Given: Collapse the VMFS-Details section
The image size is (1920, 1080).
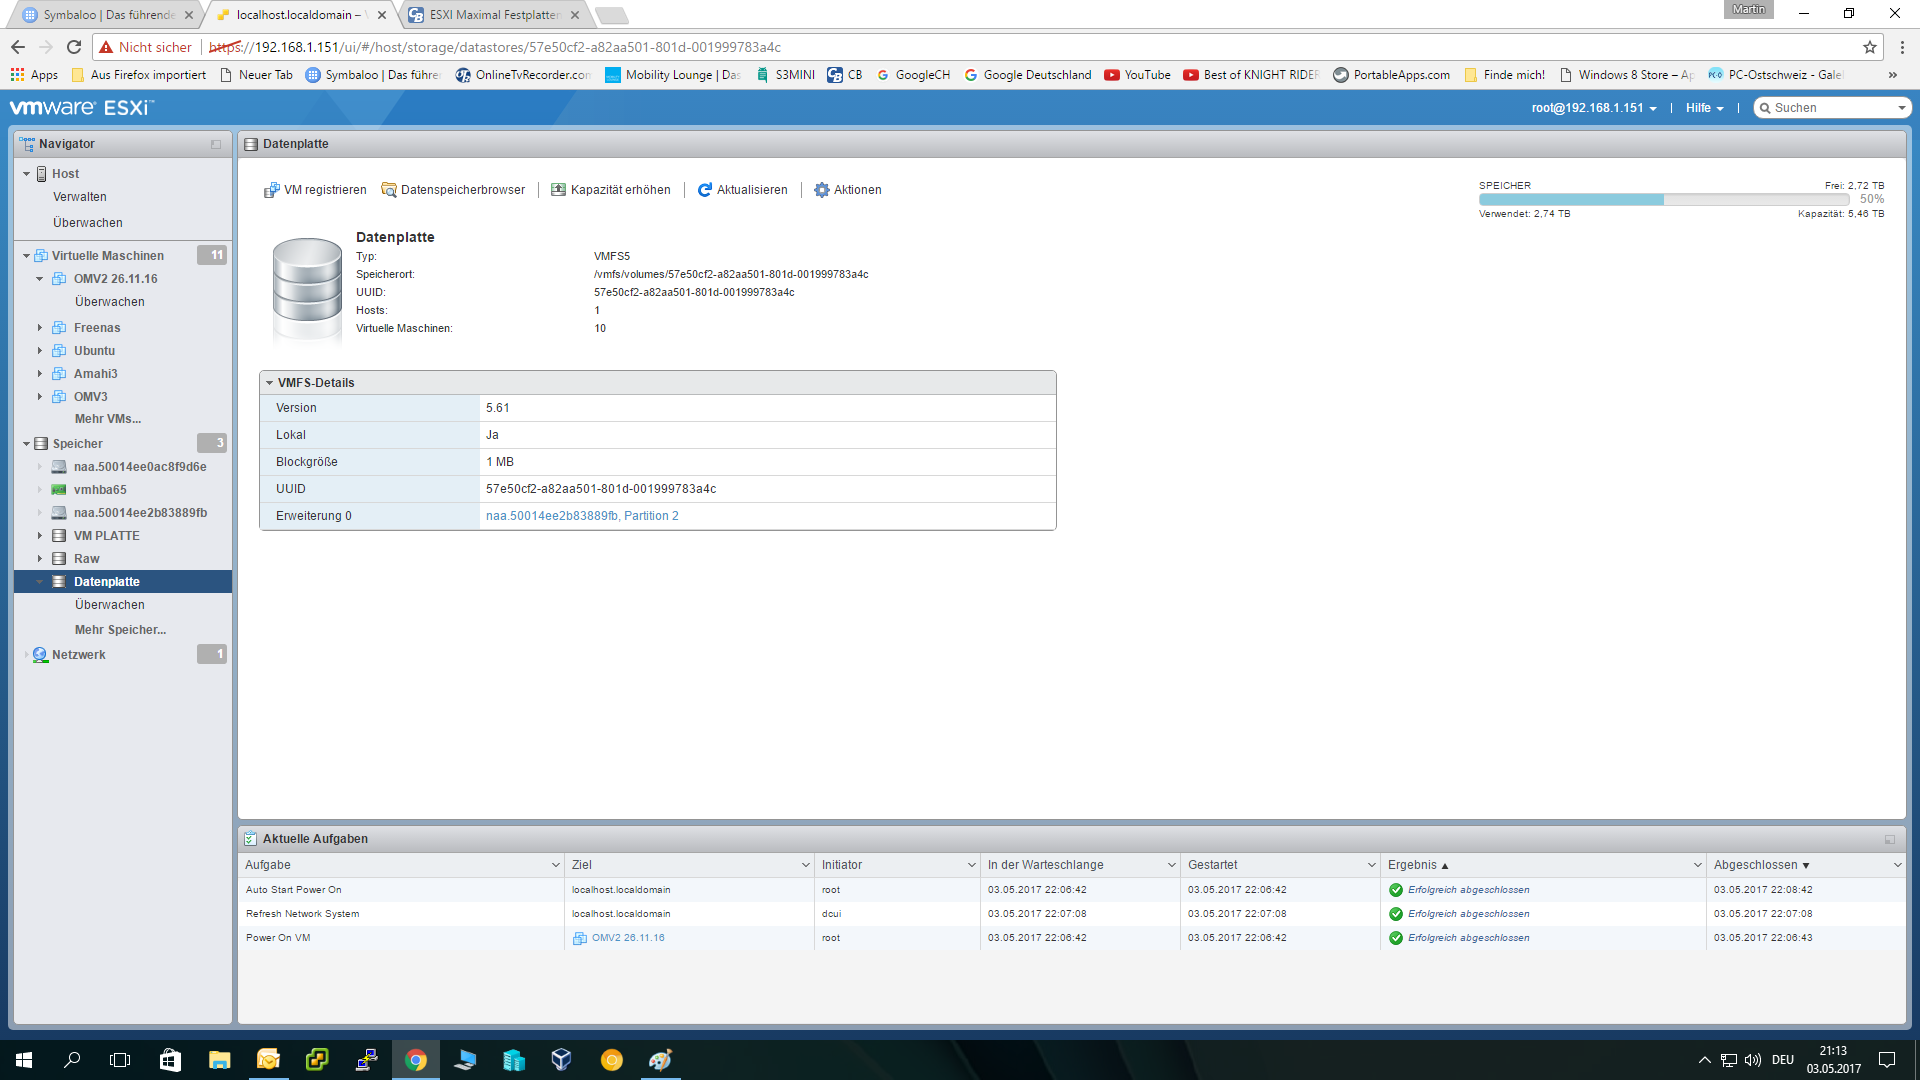Looking at the screenshot, I should coord(270,383).
